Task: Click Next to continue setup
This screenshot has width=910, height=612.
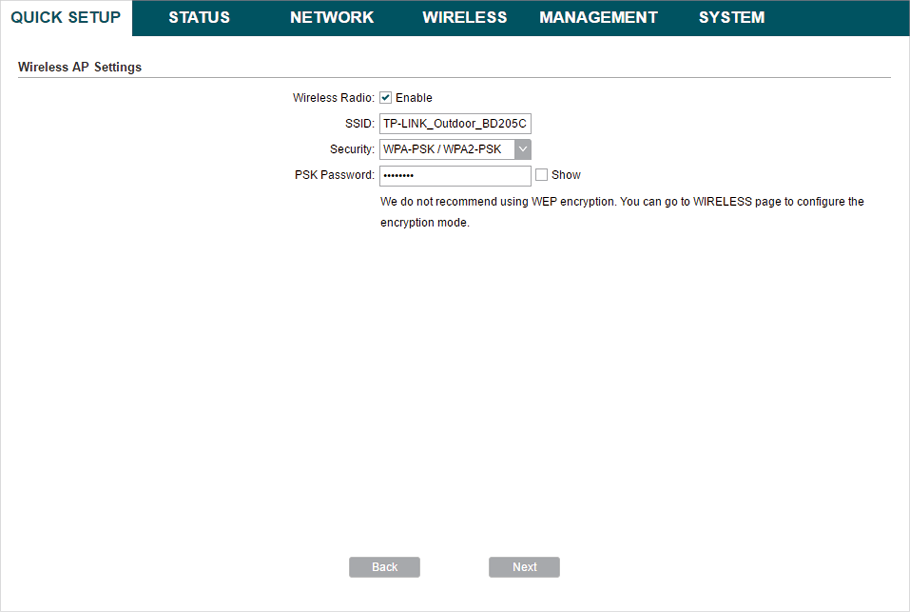Action: 524,567
